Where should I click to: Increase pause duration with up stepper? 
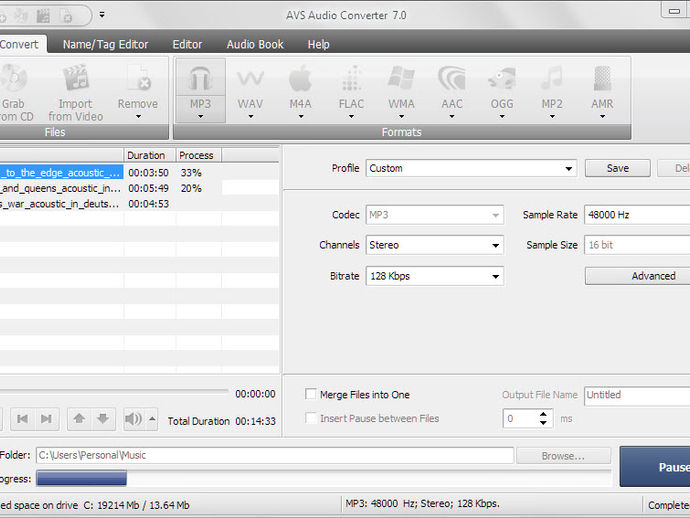point(543,414)
